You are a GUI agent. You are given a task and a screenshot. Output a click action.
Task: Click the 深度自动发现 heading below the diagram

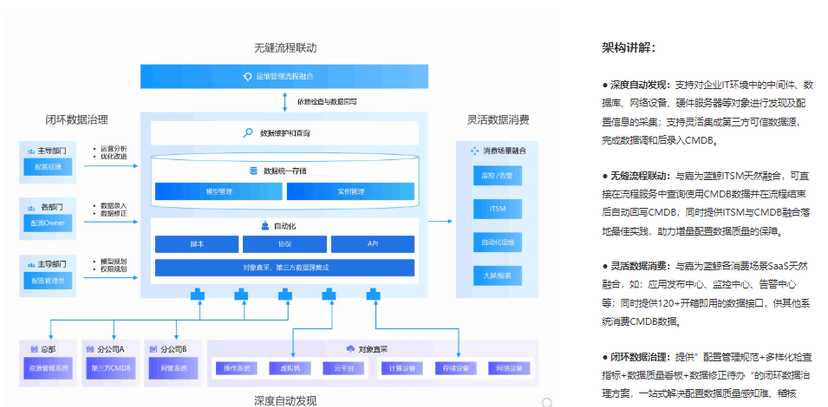[285, 401]
